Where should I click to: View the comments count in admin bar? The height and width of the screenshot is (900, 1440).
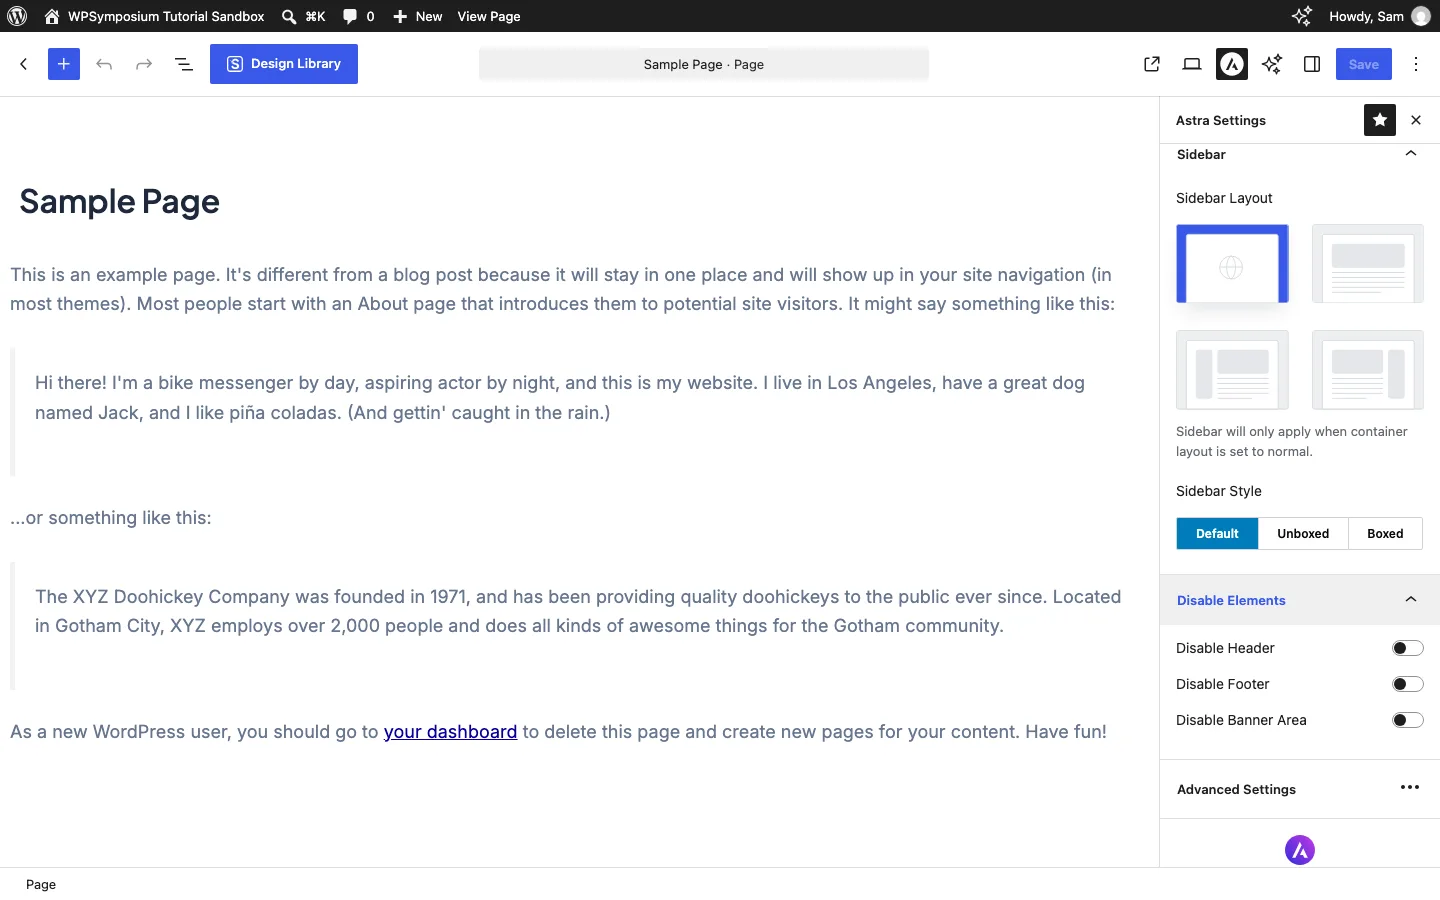coord(358,16)
